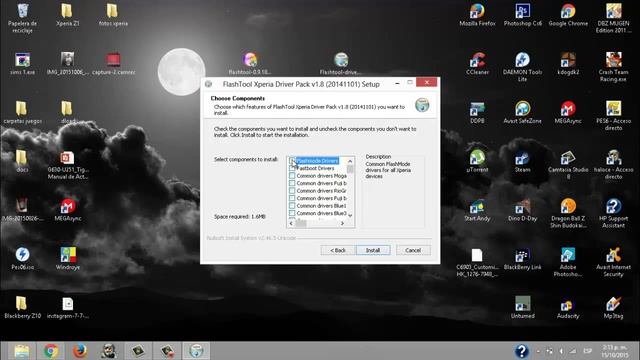Click the ESP language indicator
The image size is (640, 360).
coord(587,351)
